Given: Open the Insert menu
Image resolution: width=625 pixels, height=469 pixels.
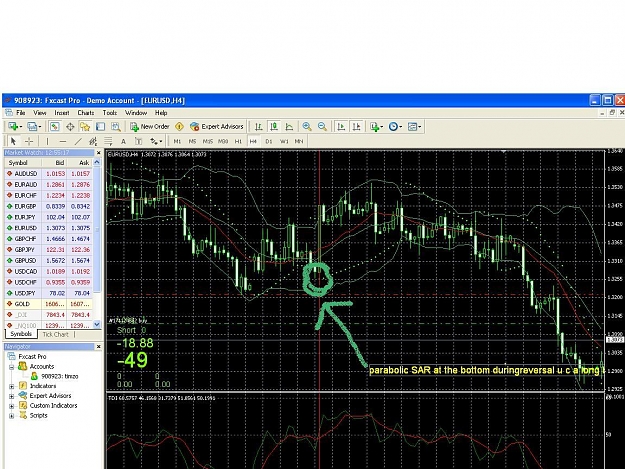Looking at the screenshot, I should pos(62,113).
